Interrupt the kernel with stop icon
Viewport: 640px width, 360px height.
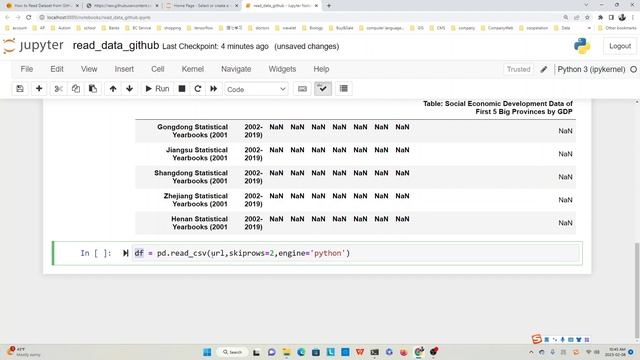coord(182,89)
